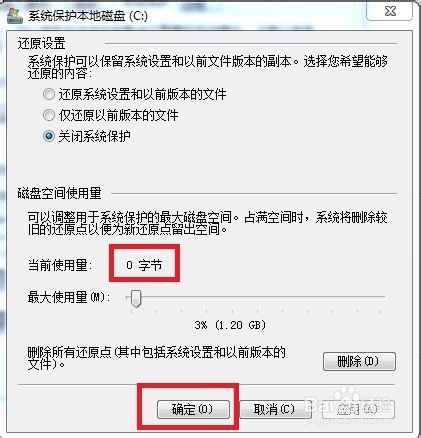
Task: Click the 系统保护本地磁盘 (C:) title text
Action: point(88,16)
